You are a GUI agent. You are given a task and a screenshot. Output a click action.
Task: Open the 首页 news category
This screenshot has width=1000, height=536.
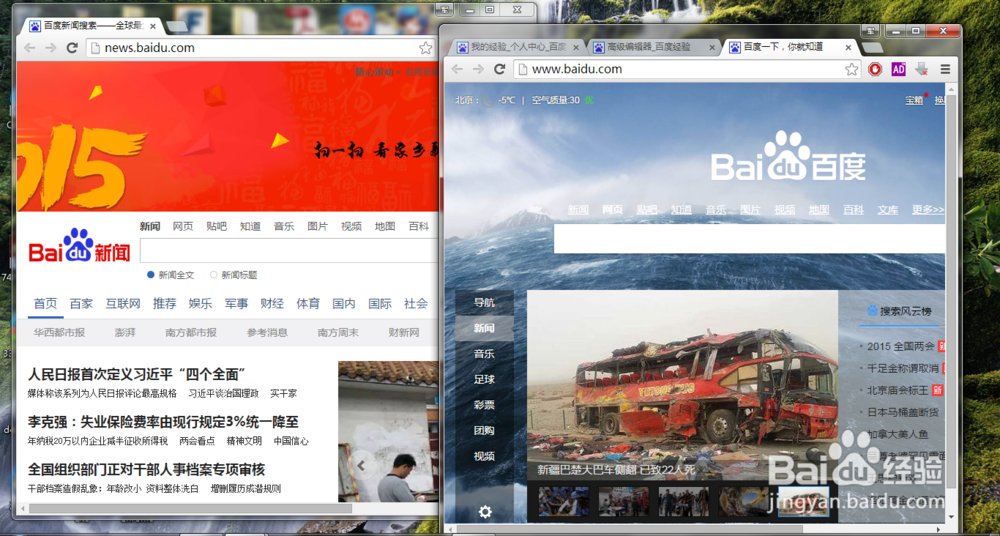(45, 304)
